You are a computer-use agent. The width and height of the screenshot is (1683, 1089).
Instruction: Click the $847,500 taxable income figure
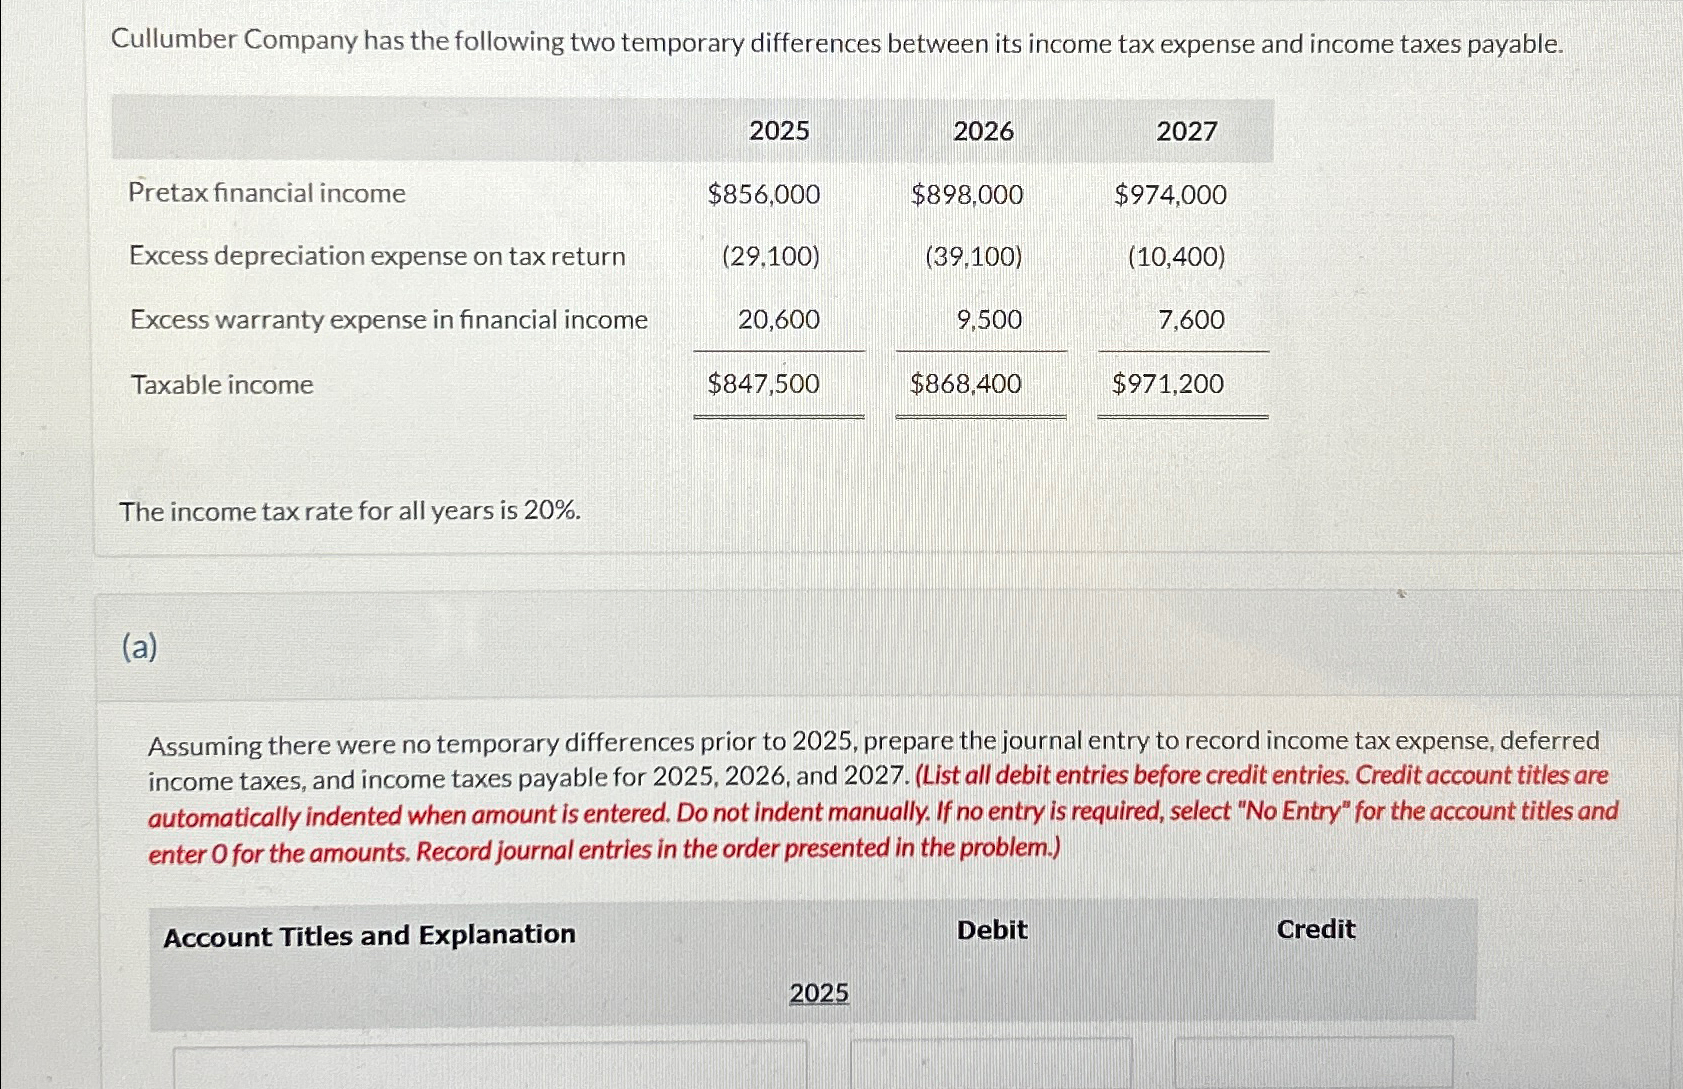(x=765, y=384)
